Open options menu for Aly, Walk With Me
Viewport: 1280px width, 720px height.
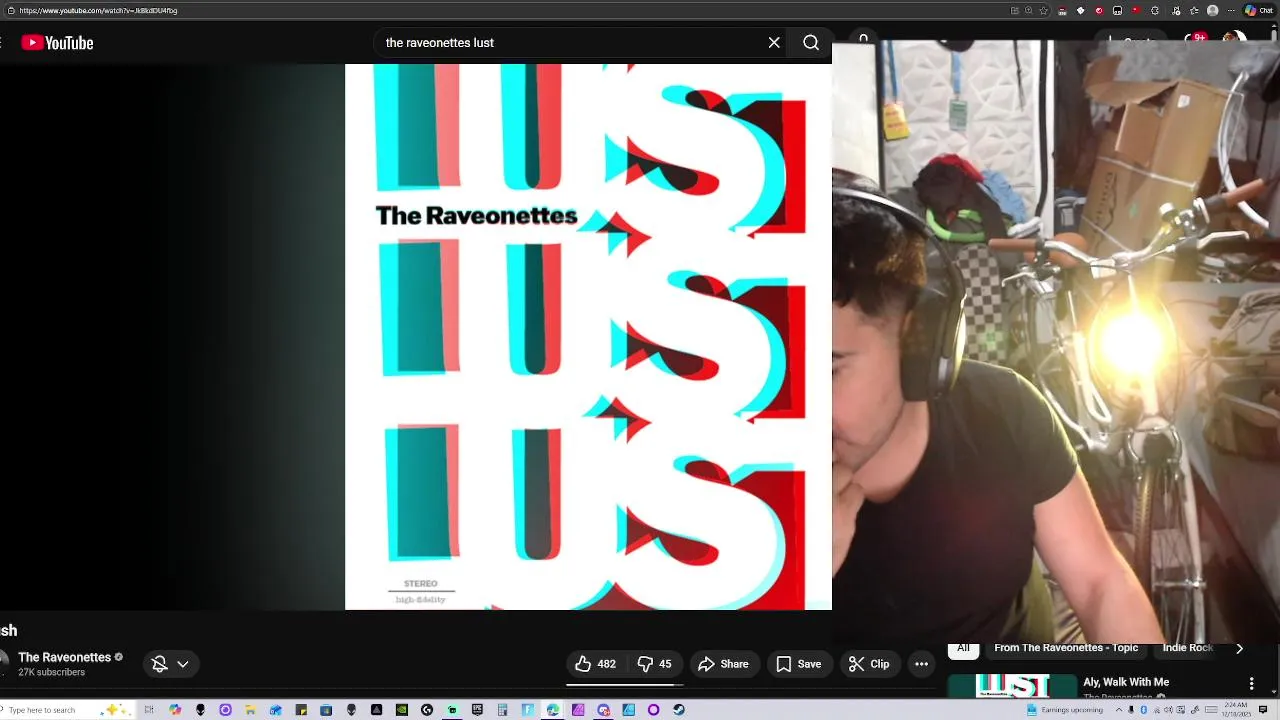pyautogui.click(x=1251, y=683)
